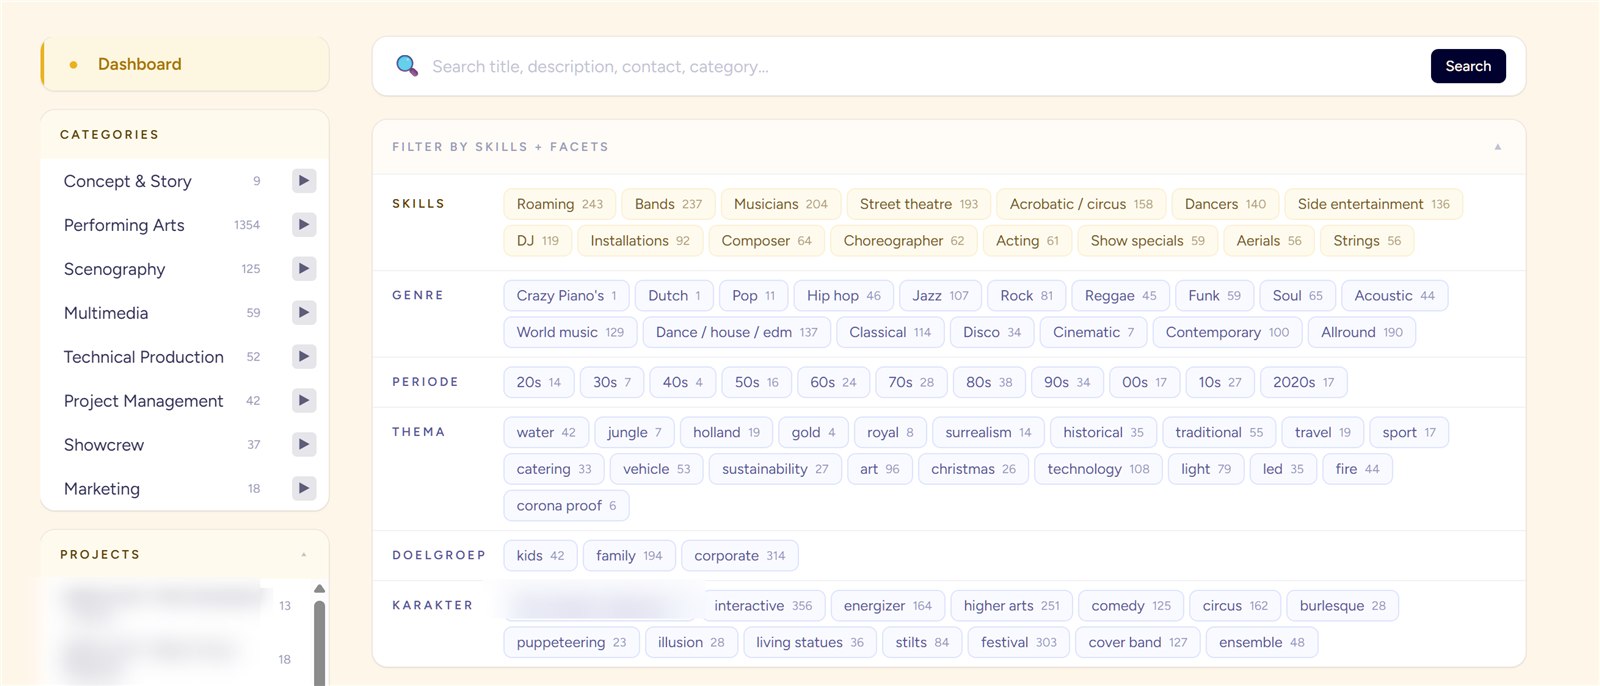The height and width of the screenshot is (686, 1600).
Task: Expand Project Management category arrow
Action: 304,401
